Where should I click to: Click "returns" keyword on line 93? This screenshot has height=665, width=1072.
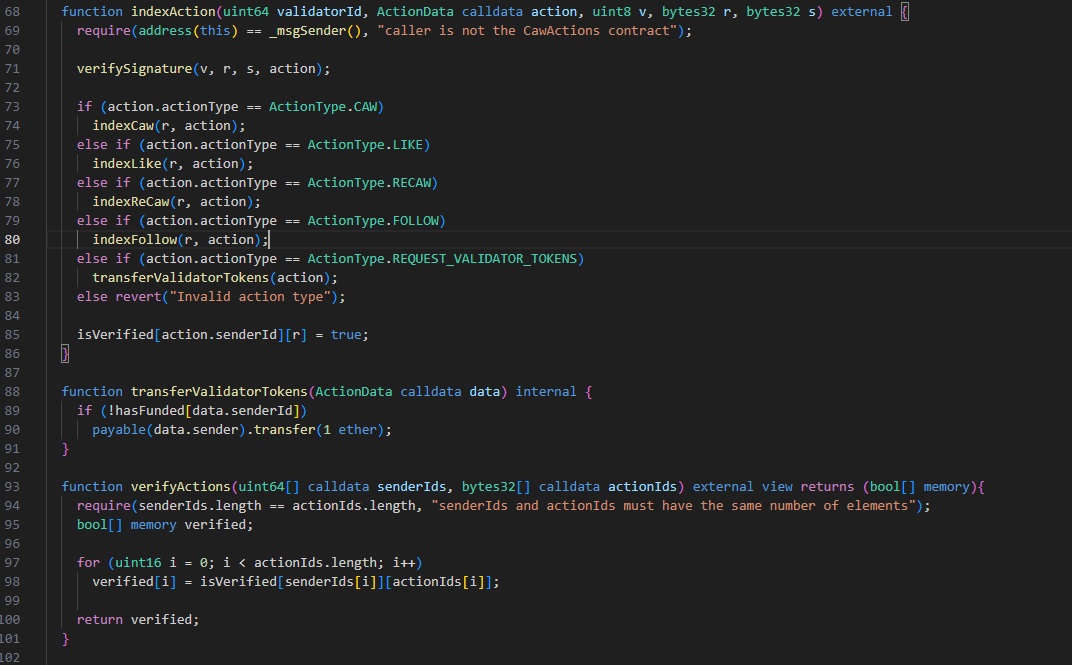[x=827, y=486]
